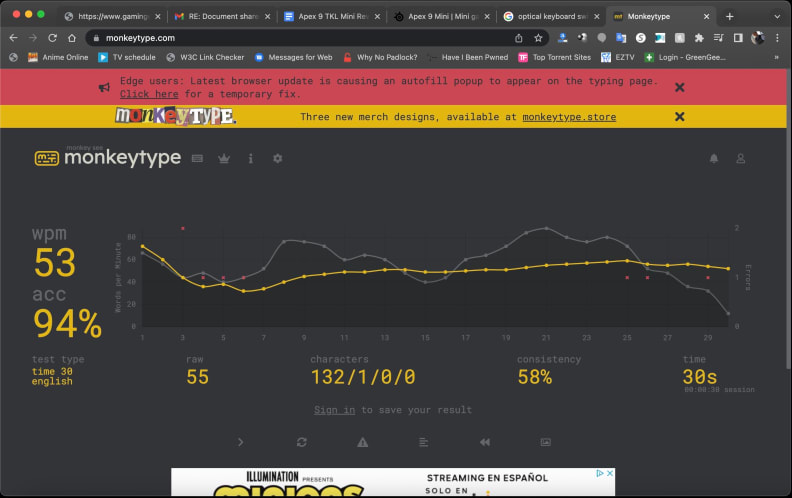Viewport: 792px width, 498px height.
Task: Open the tab search dropdown chevron
Action: click(777, 16)
